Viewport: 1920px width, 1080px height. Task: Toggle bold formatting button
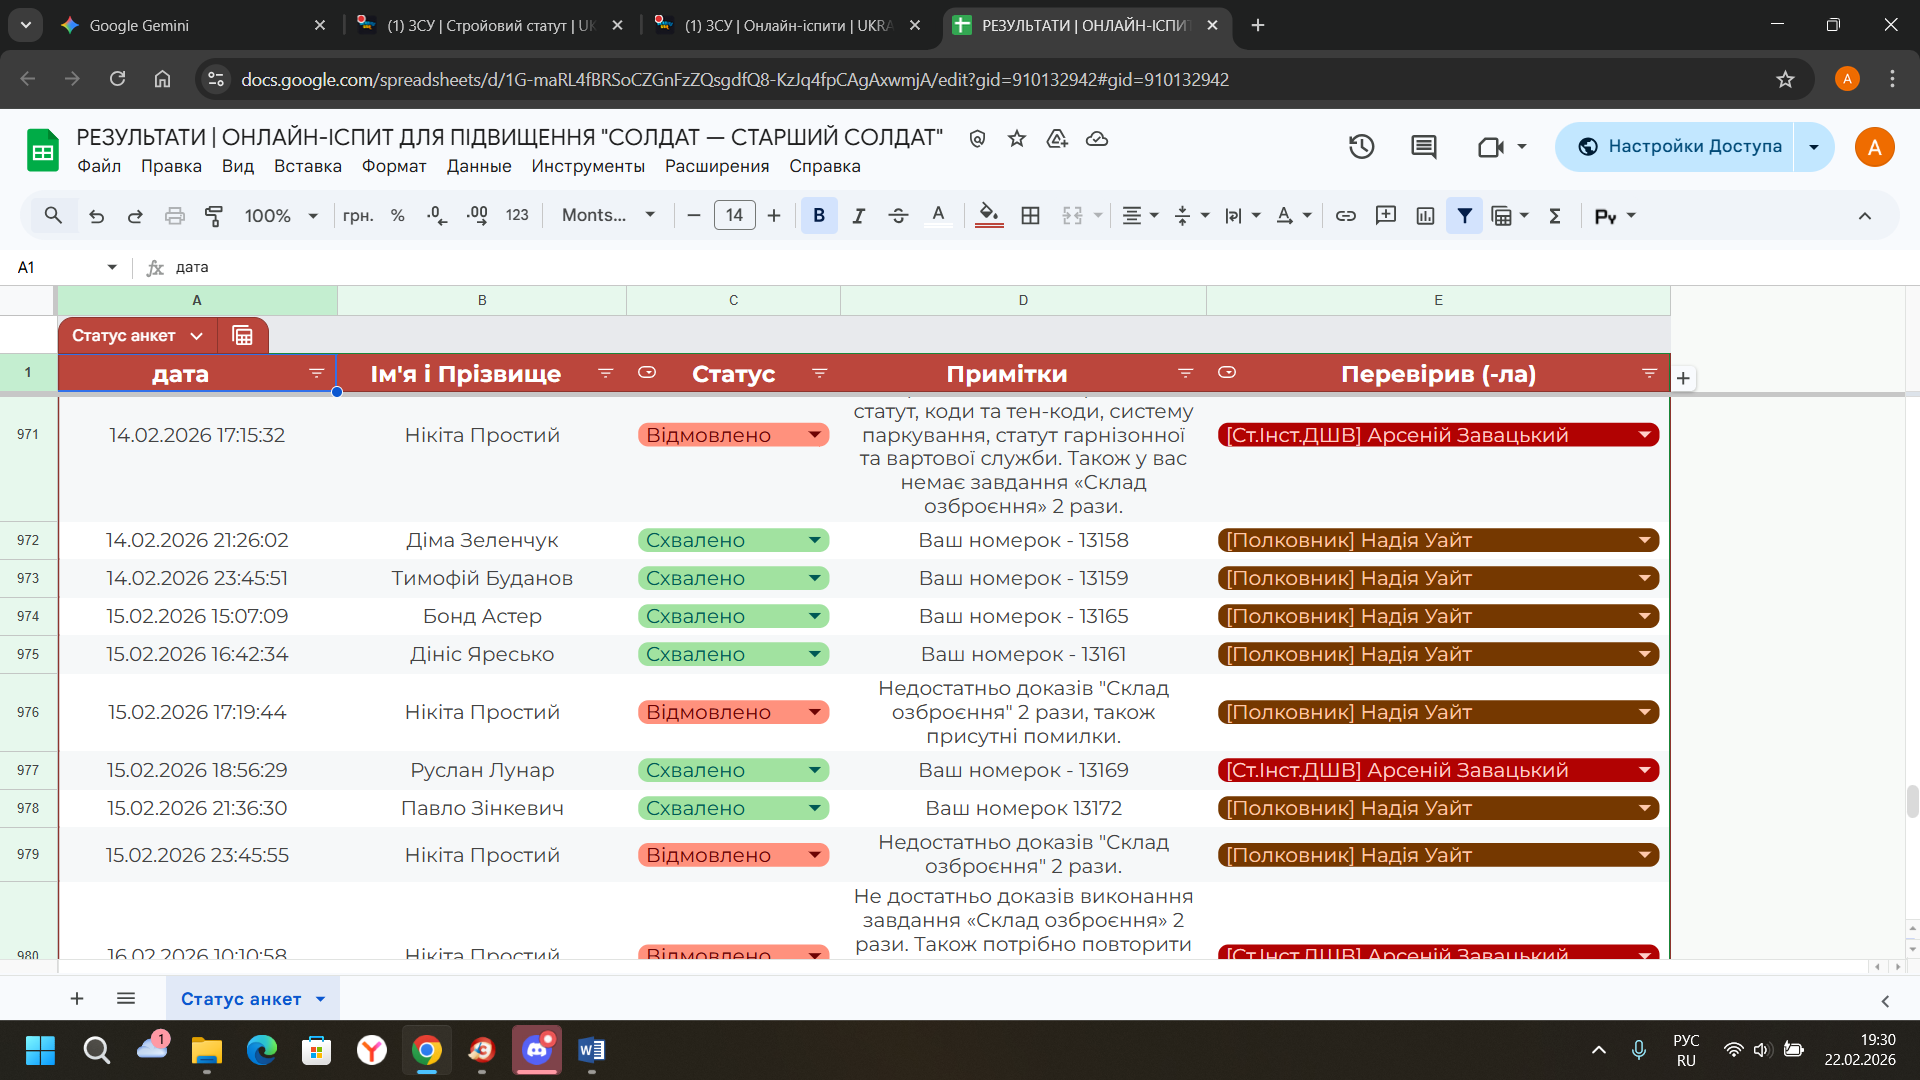click(819, 215)
